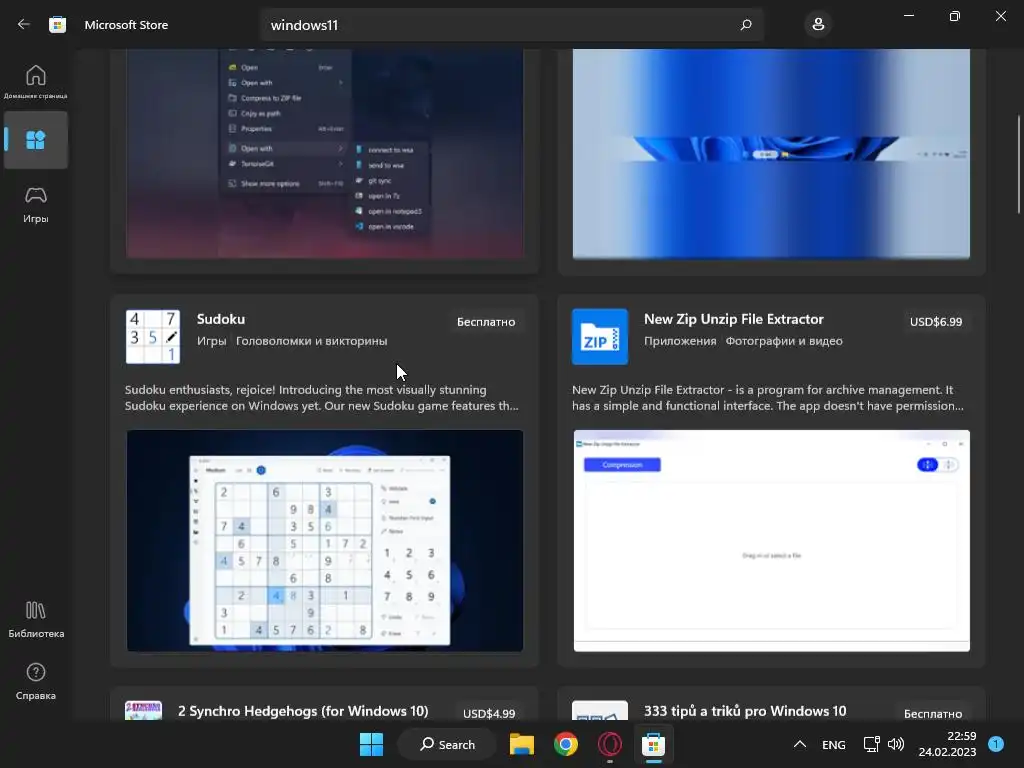Click the 2 Synchro Hedgehogs app icon
The image size is (1024, 768).
[143, 711]
